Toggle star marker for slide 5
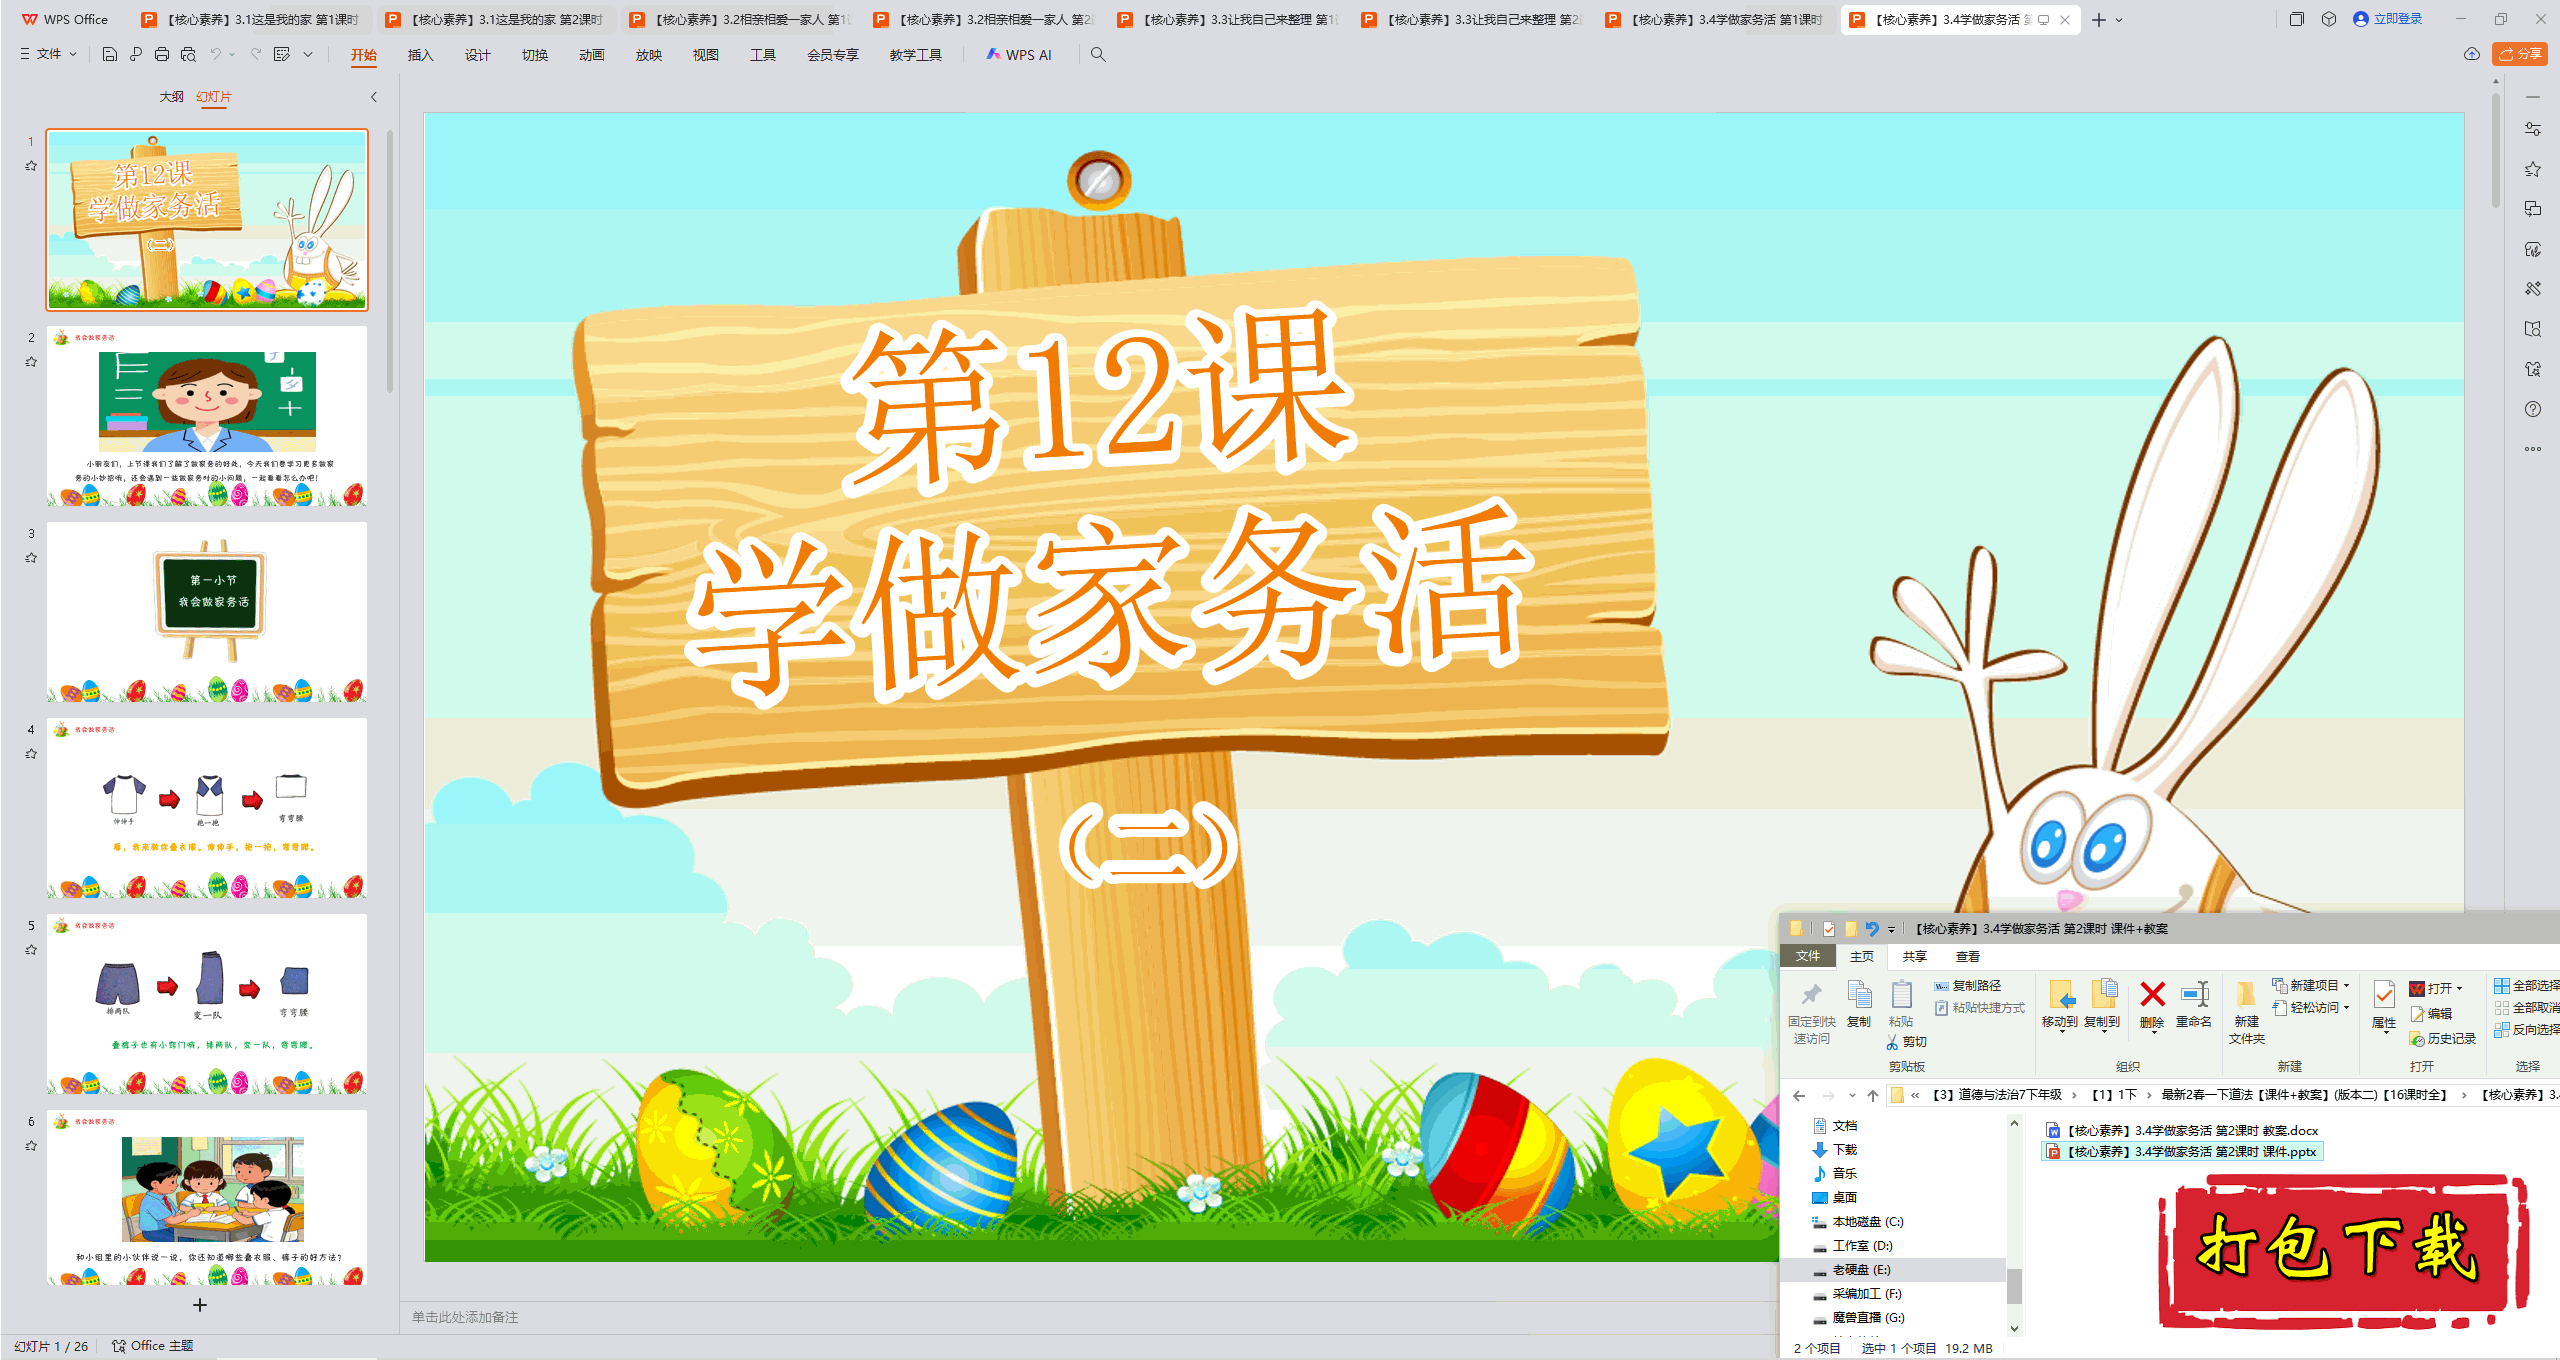Viewport: 2560px width, 1360px height. (x=31, y=950)
